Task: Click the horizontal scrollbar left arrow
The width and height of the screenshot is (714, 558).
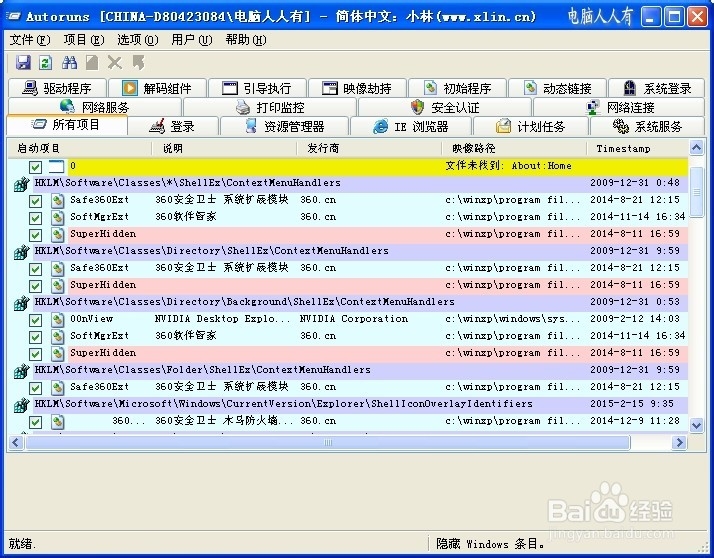Action: point(16,442)
